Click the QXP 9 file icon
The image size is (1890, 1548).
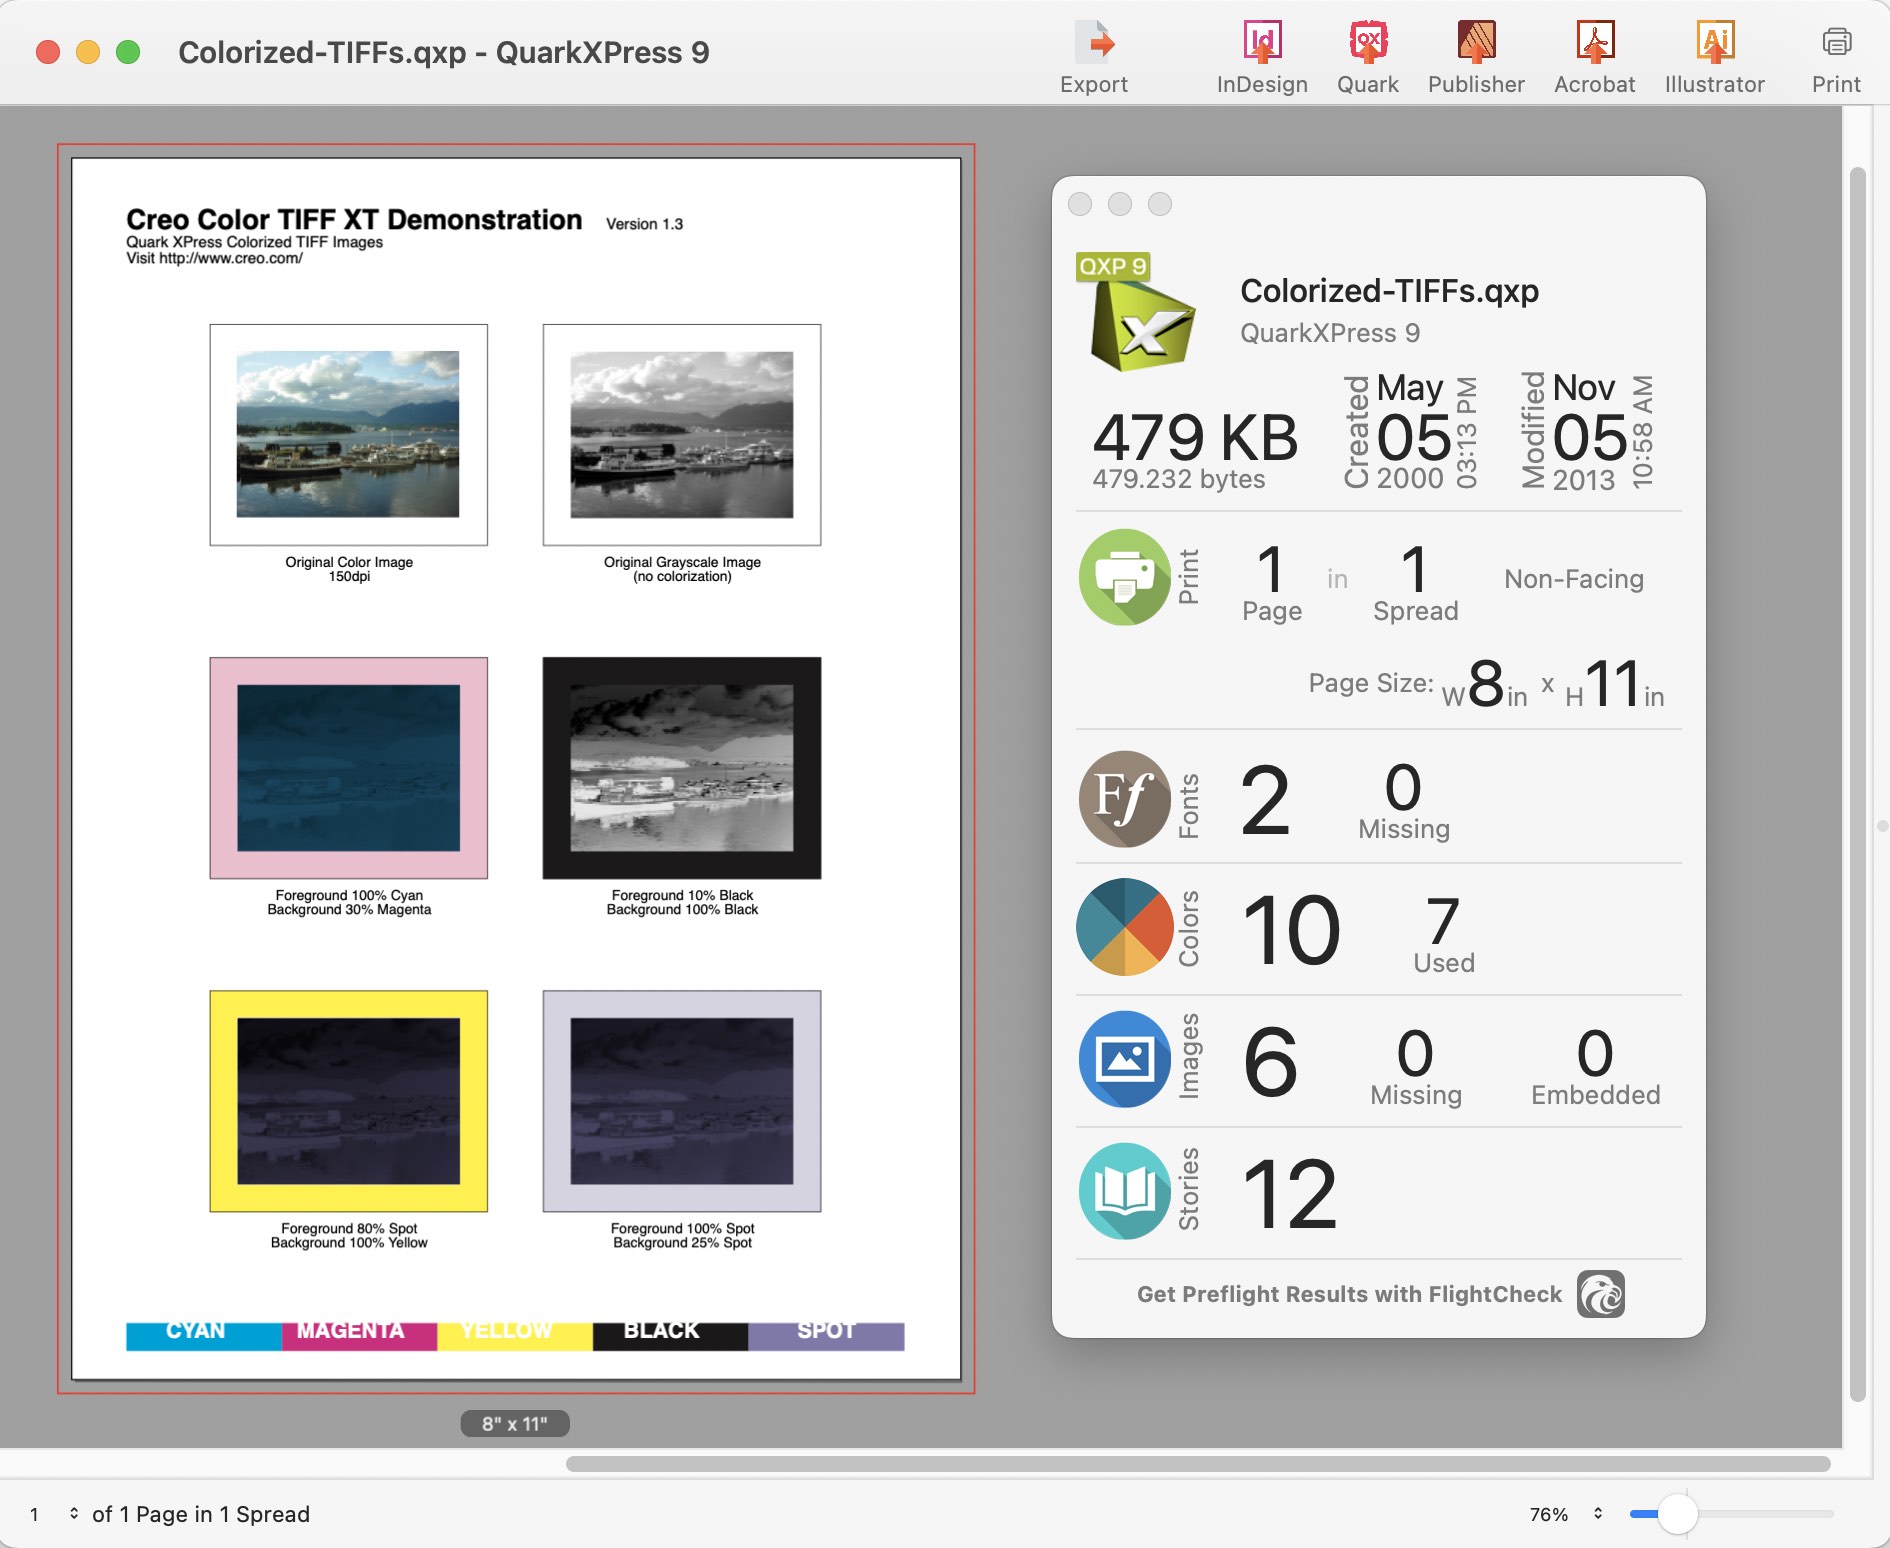(x=1137, y=312)
